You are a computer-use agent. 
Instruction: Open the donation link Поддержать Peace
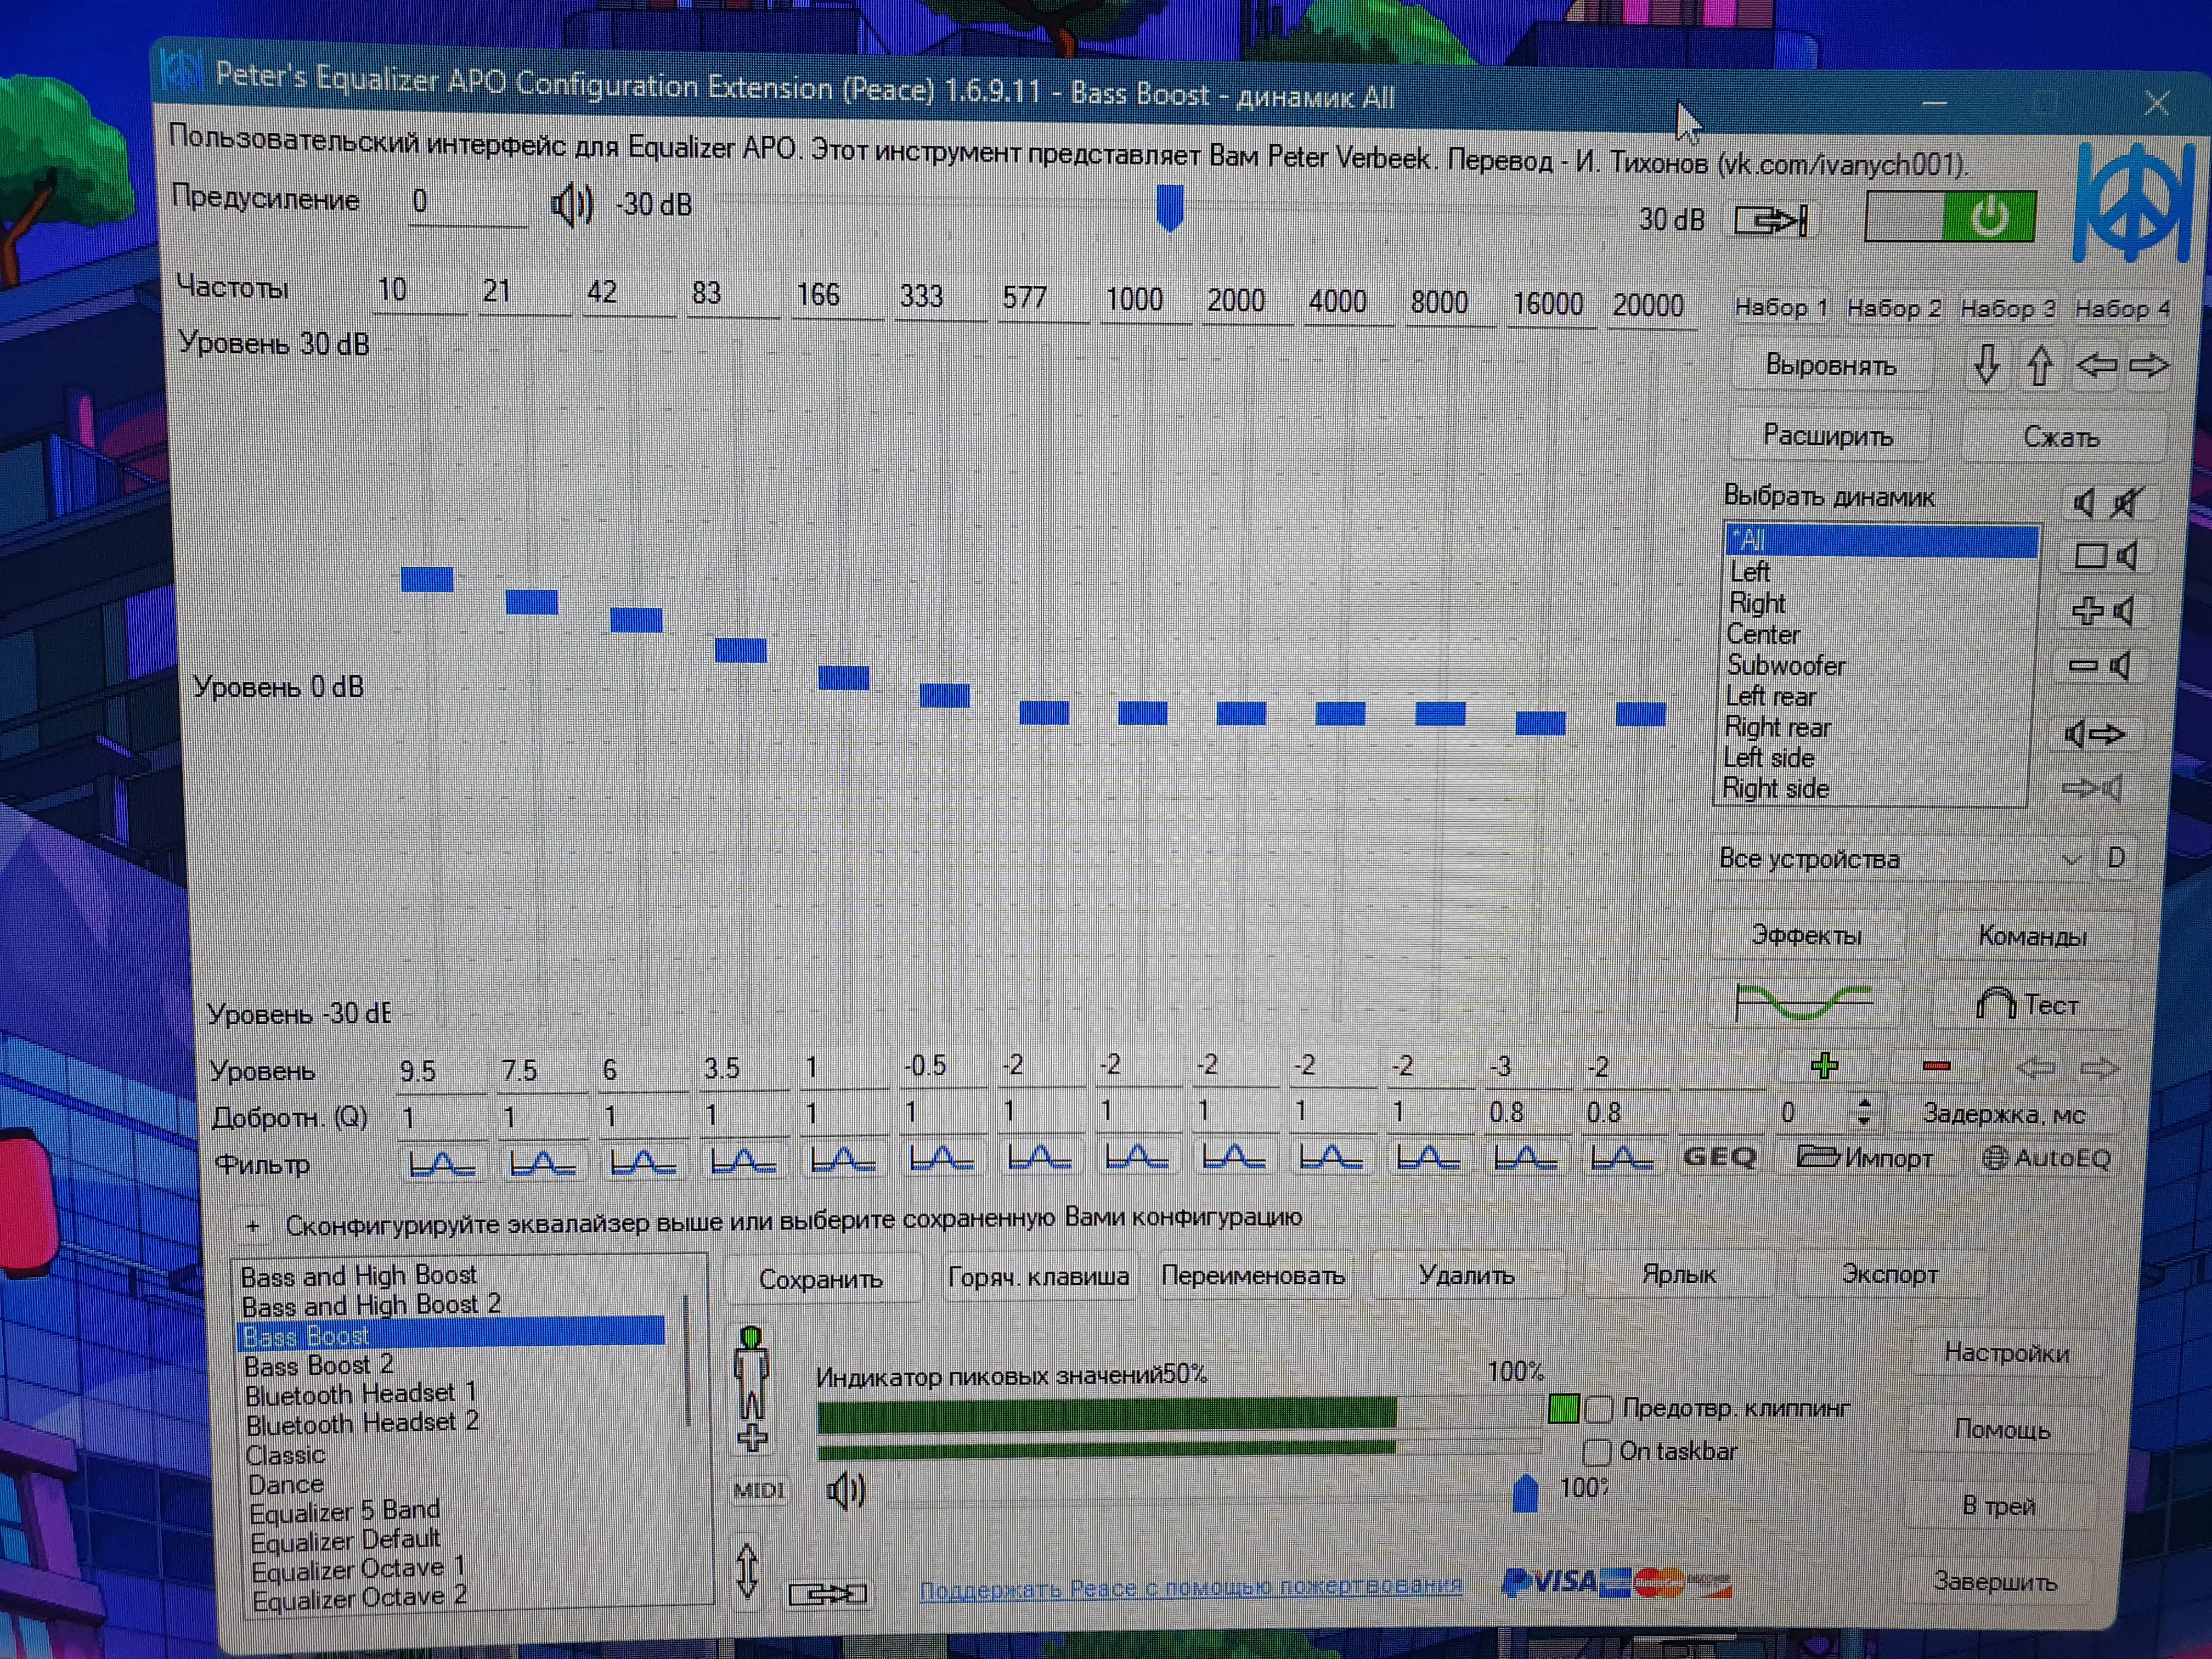pos(1190,1587)
